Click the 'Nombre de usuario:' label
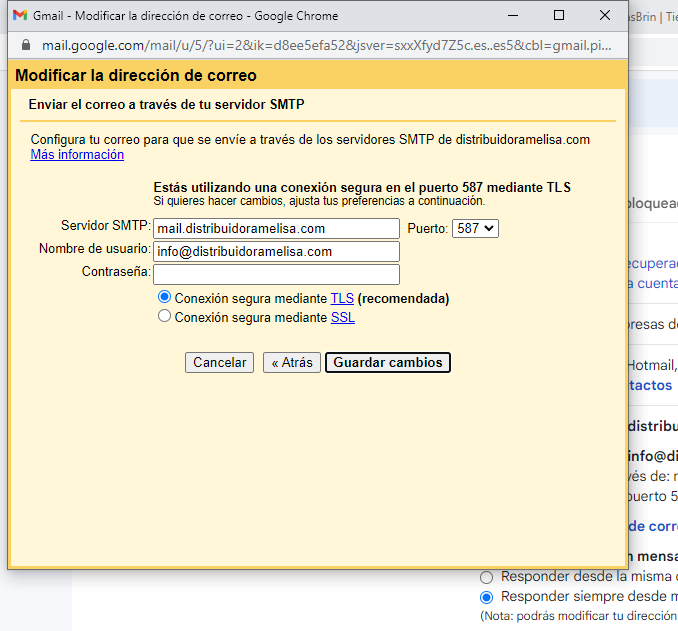 pyautogui.click(x=95, y=249)
